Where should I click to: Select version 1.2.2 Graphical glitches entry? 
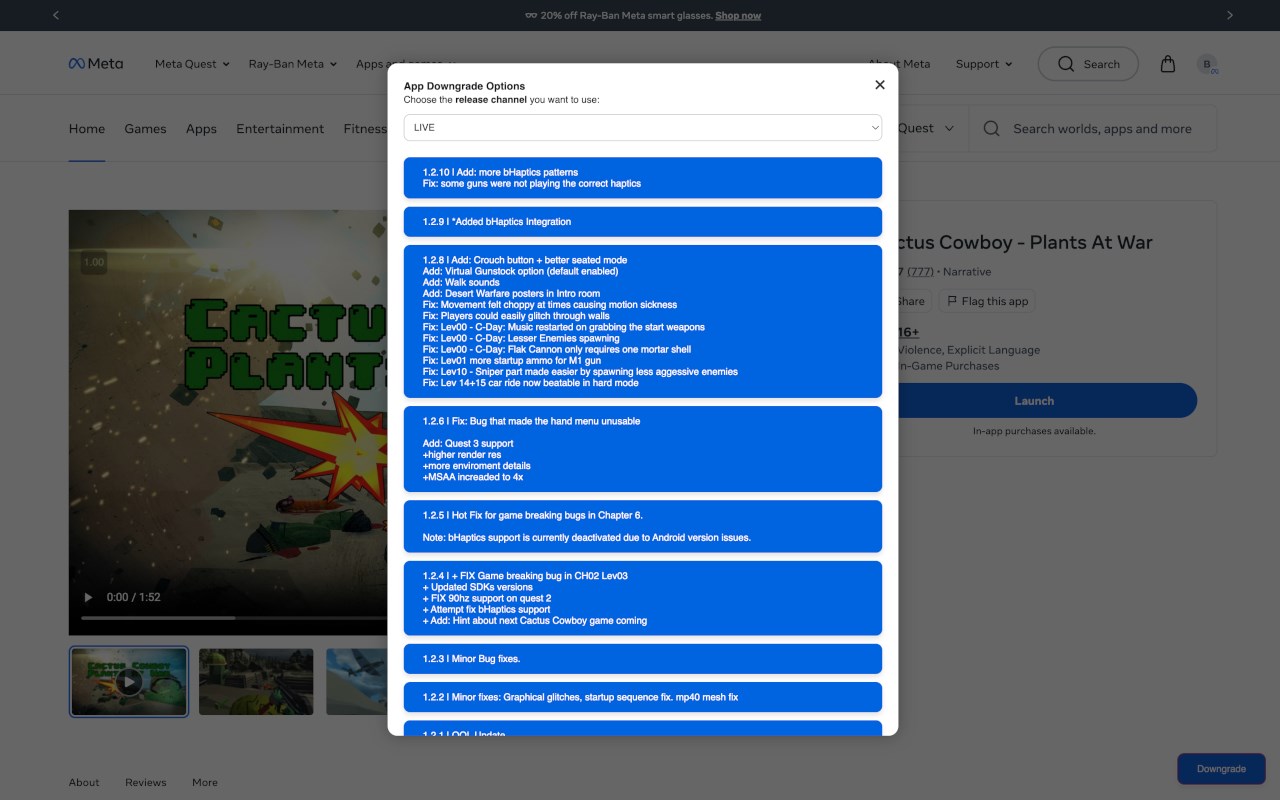643,697
